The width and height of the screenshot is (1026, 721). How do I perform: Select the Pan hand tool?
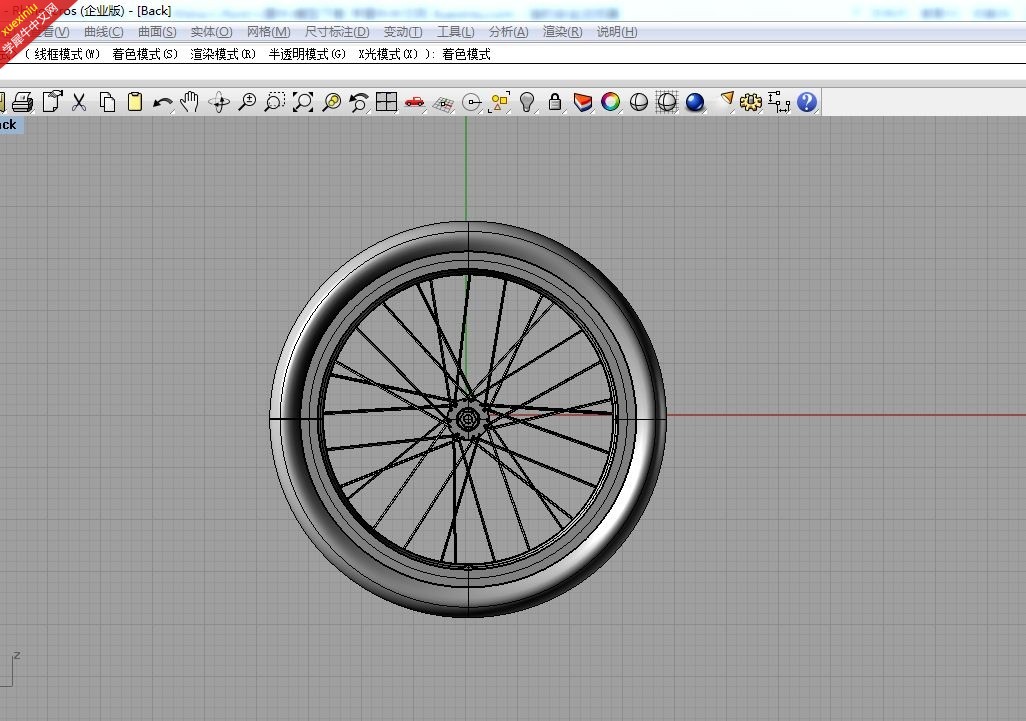tap(190, 102)
